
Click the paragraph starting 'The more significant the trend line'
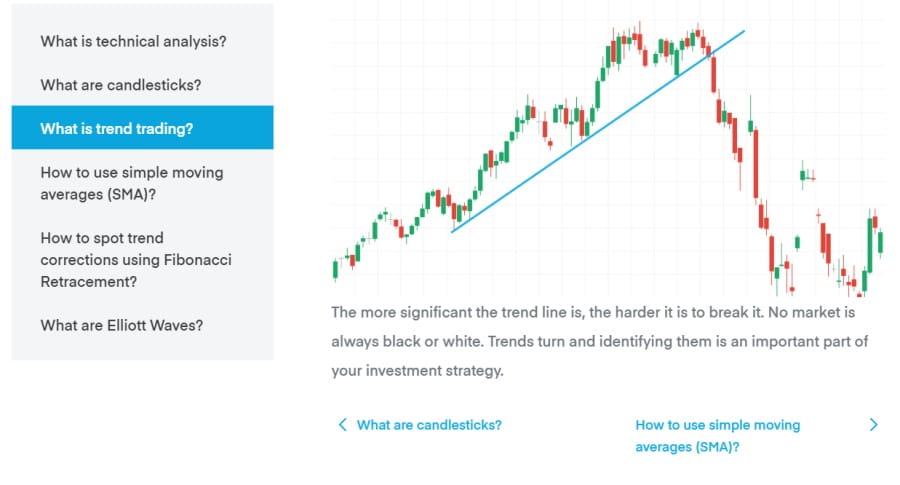pos(599,342)
